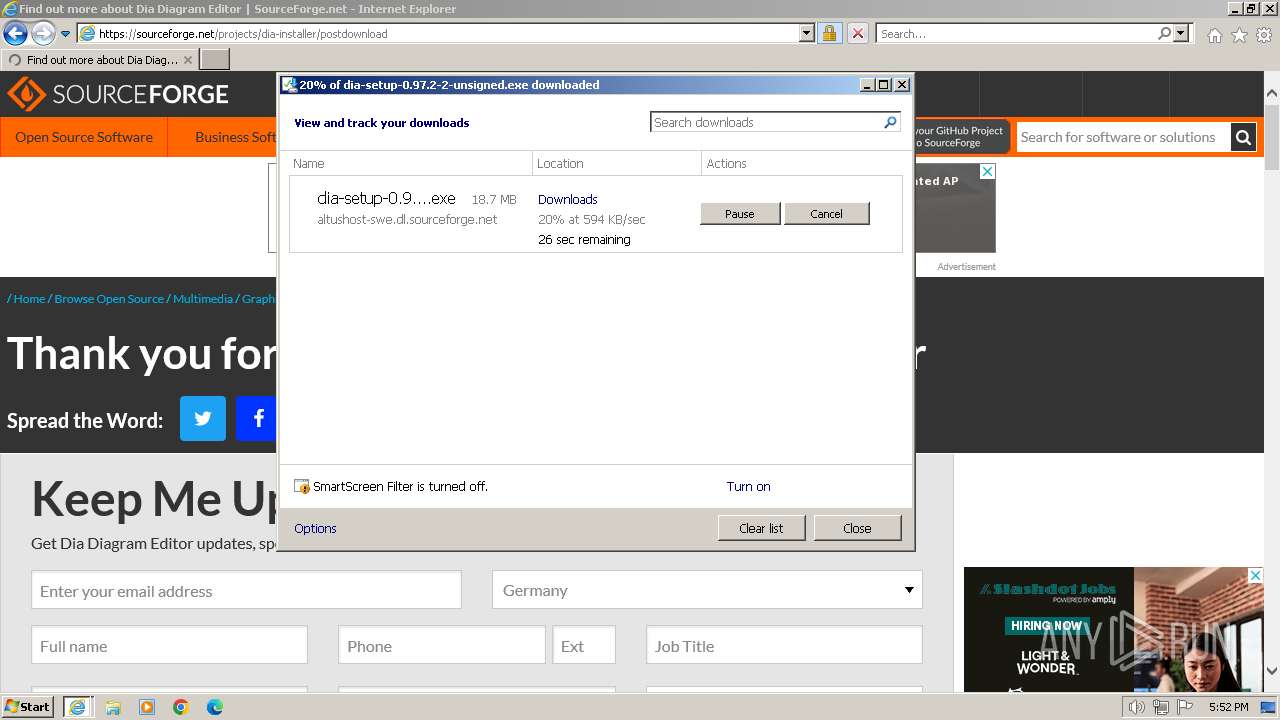Close the Slashdot Jobs ad with X icon
This screenshot has height=720, width=1280.
(x=1255, y=576)
